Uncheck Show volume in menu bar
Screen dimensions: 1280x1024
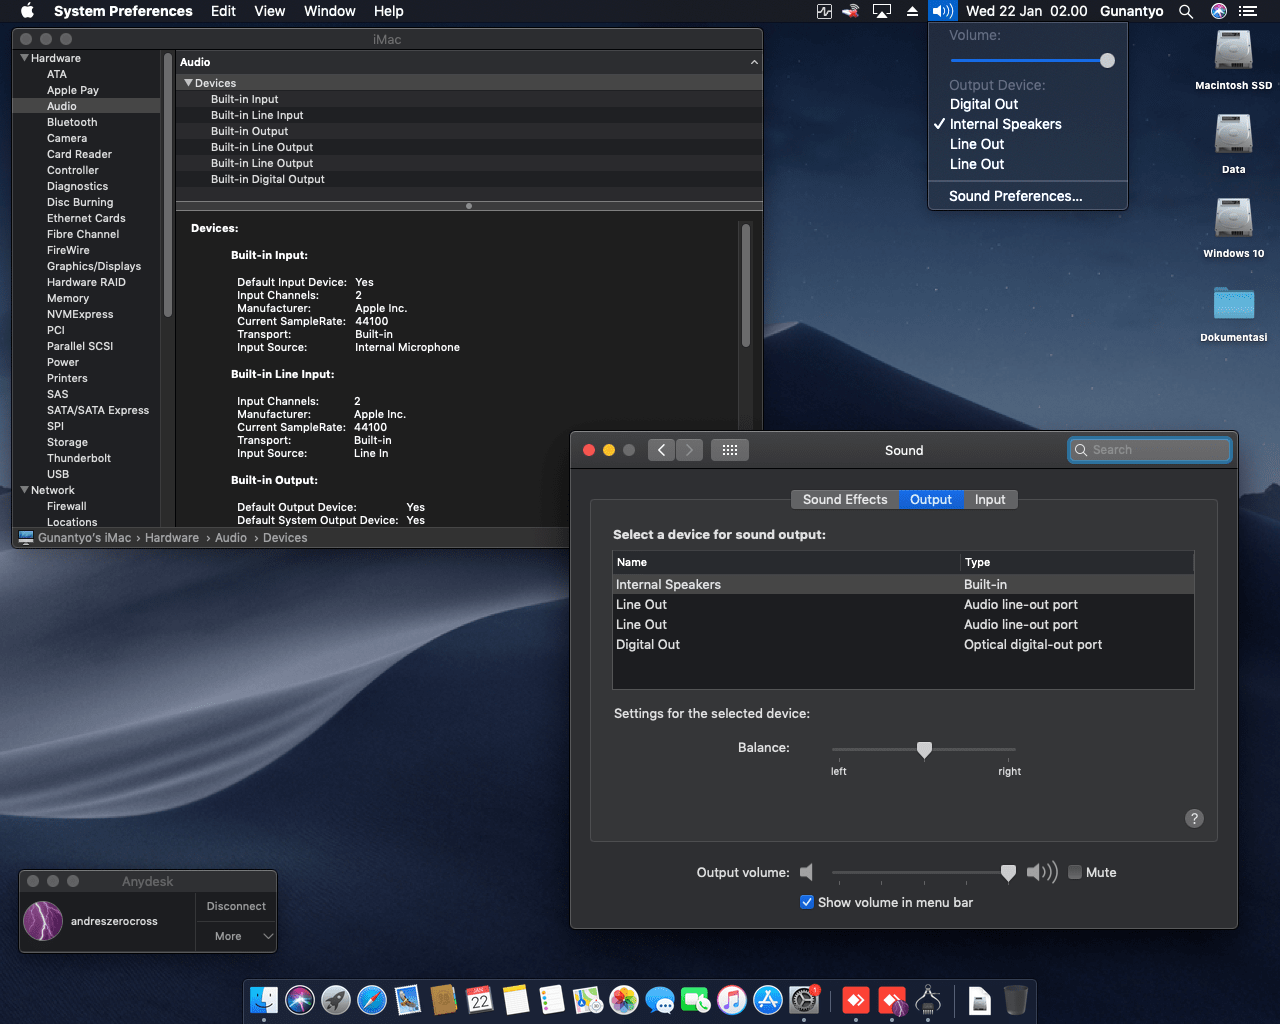[x=807, y=902]
